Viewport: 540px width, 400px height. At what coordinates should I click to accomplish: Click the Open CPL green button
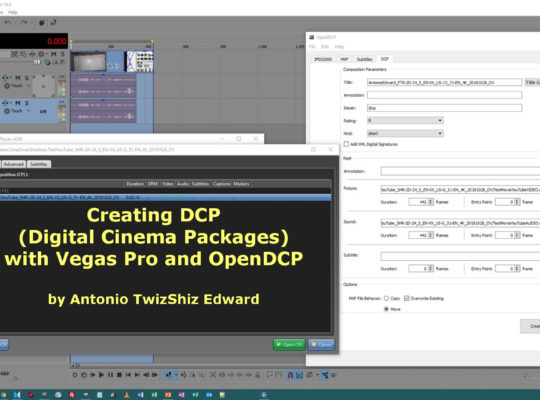(x=289, y=345)
